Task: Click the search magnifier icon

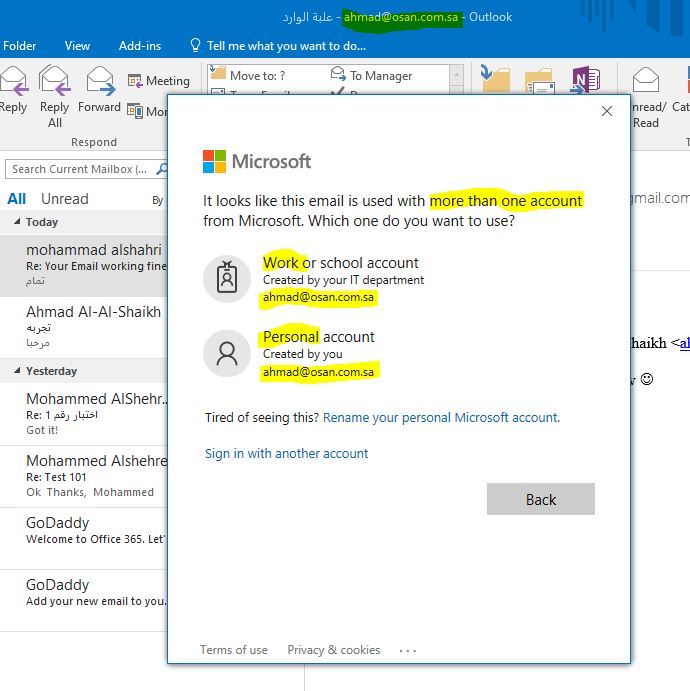Action: (x=162, y=169)
